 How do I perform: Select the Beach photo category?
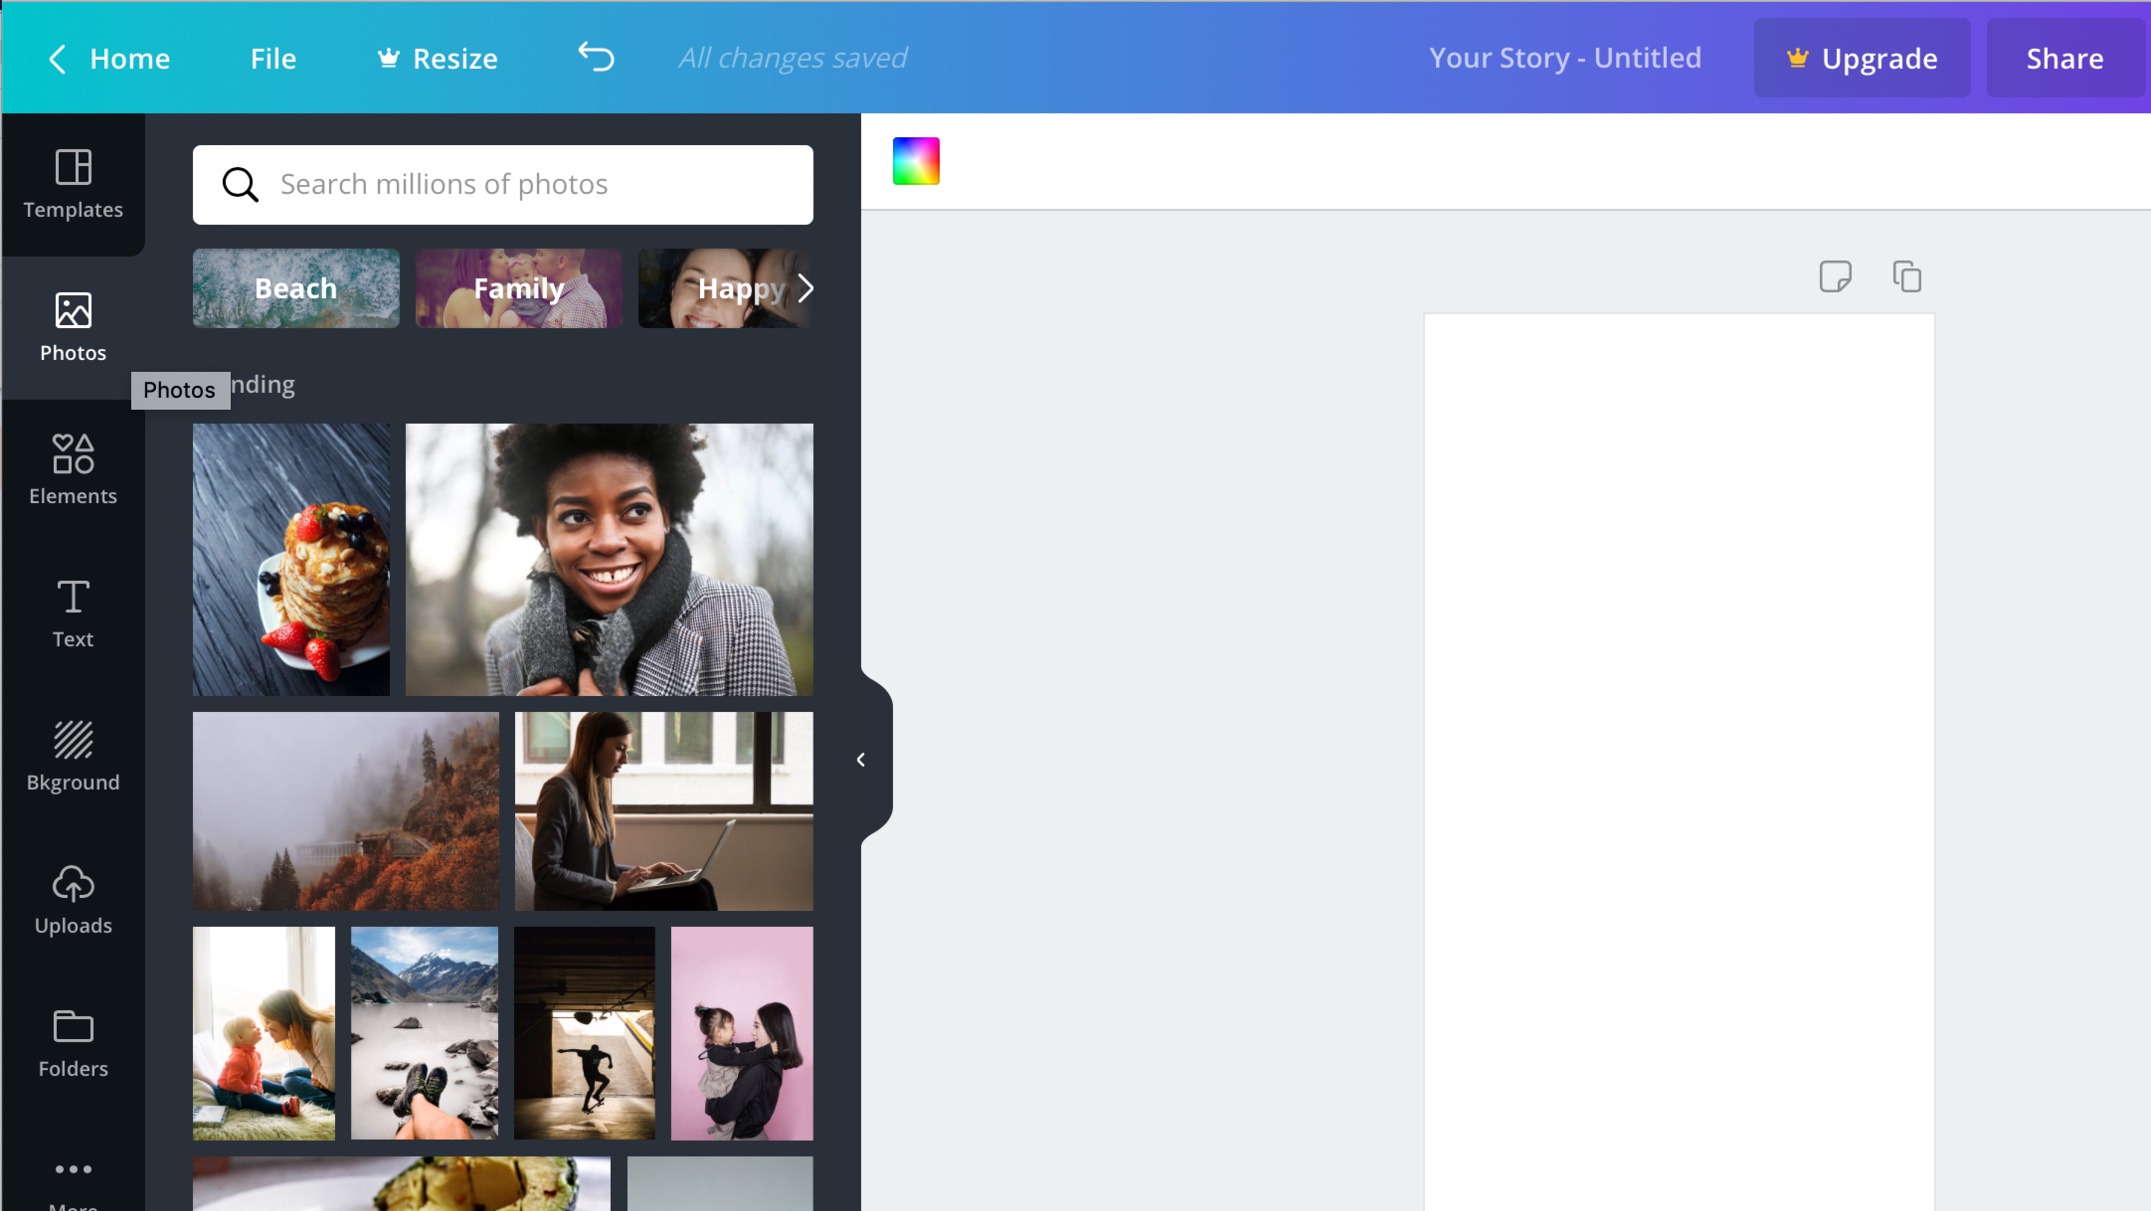click(296, 288)
